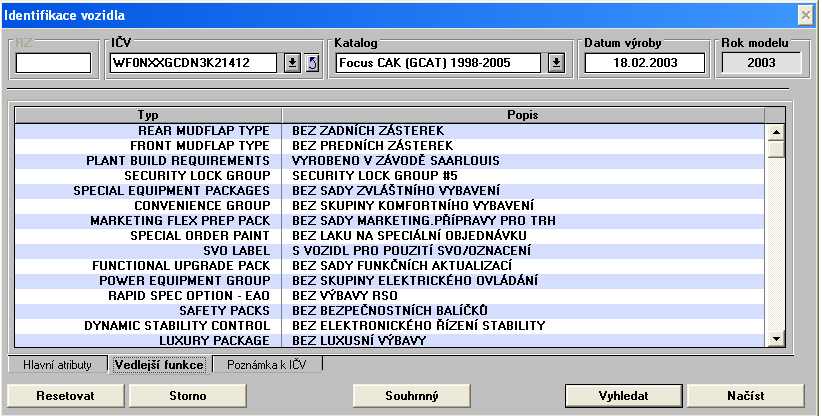Click the scrollbar down arrow in the list

point(774,340)
